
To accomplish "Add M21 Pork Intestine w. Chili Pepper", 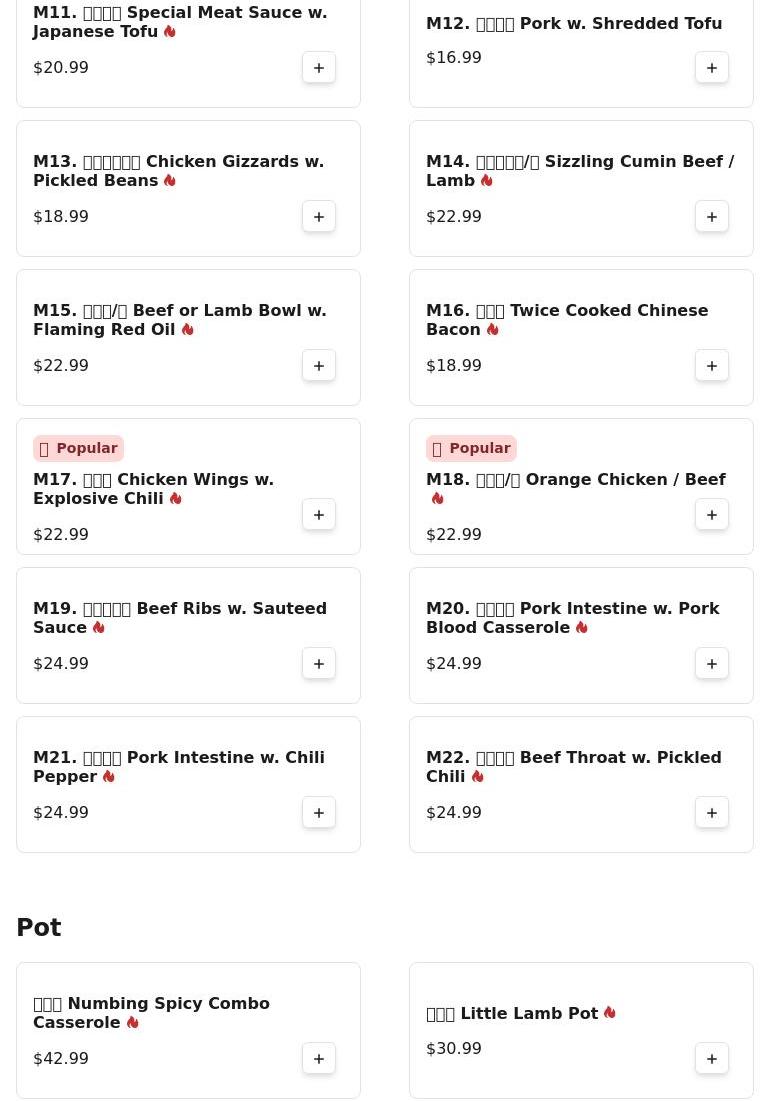I will pos(319,812).
